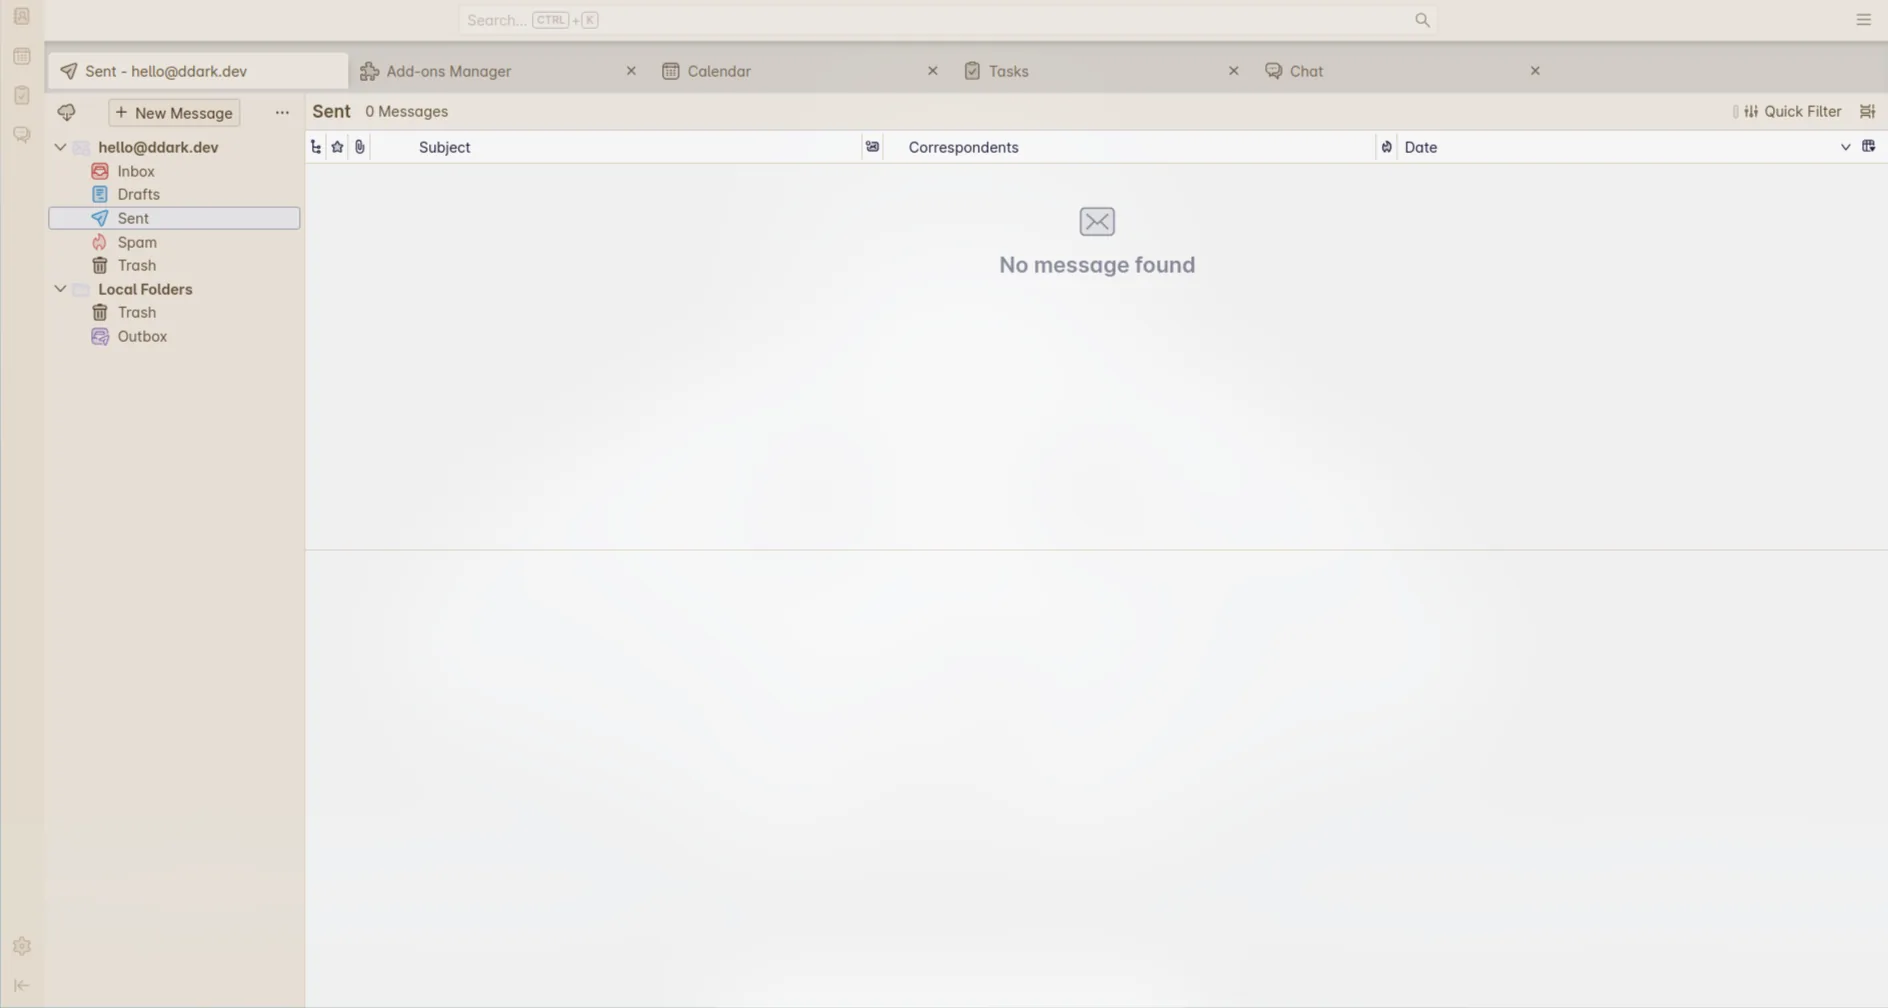
Task: Select the Inbox folder label
Action: point(136,171)
